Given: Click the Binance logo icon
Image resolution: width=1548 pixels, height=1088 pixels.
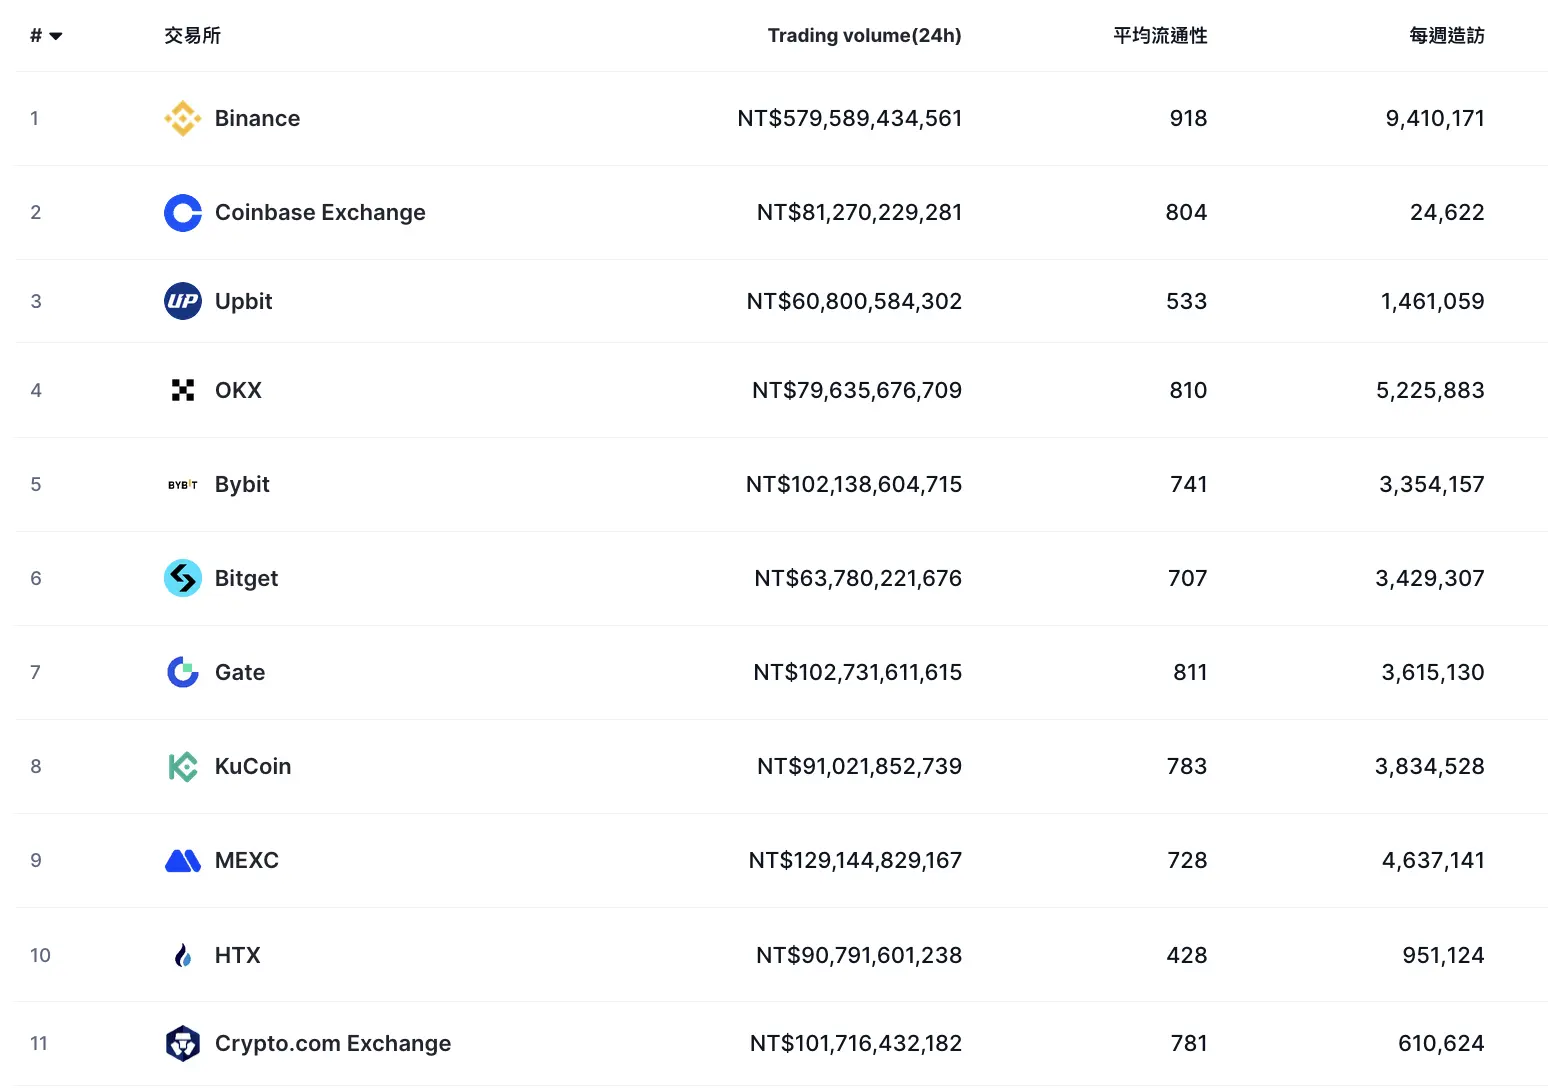Looking at the screenshot, I should (x=183, y=118).
